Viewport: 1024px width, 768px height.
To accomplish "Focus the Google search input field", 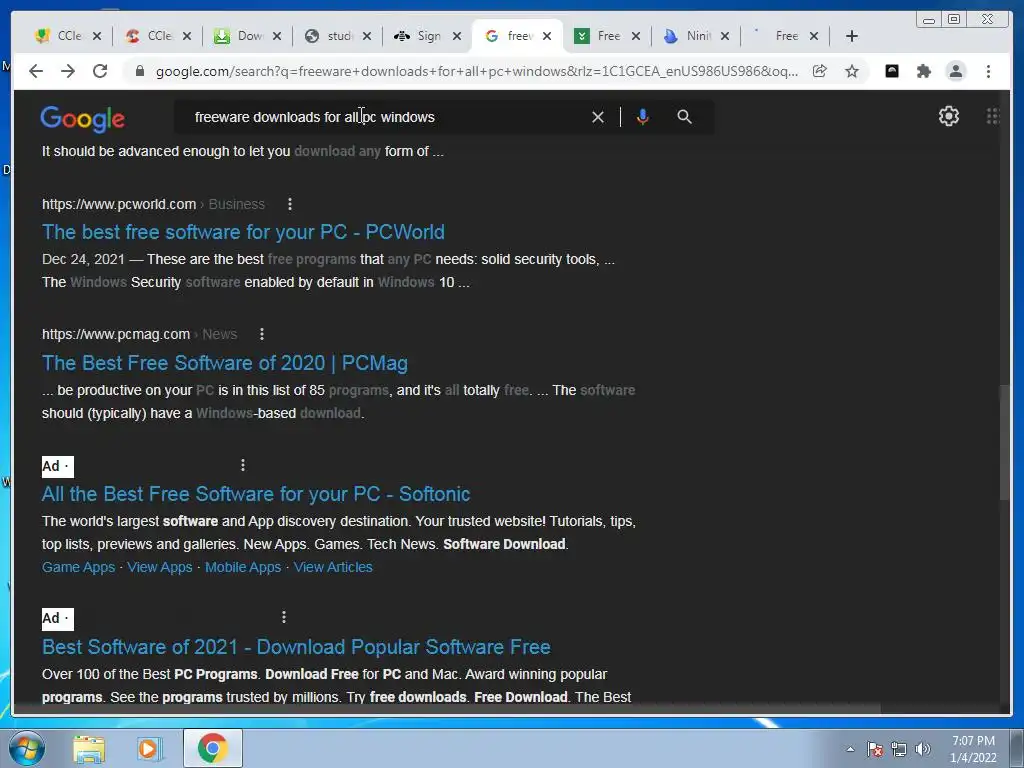I will tap(385, 117).
